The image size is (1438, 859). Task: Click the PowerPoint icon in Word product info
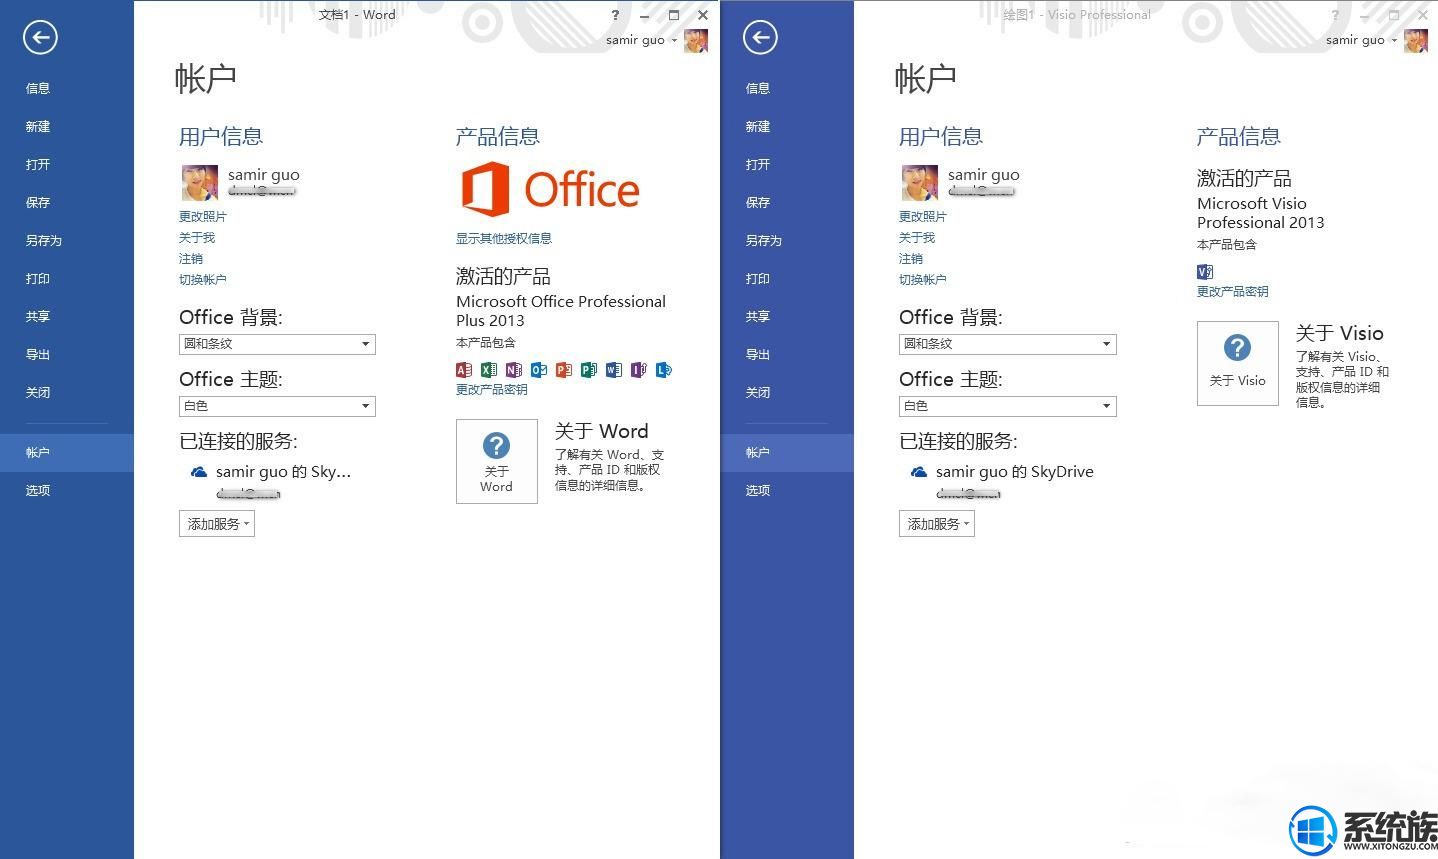pyautogui.click(x=564, y=370)
